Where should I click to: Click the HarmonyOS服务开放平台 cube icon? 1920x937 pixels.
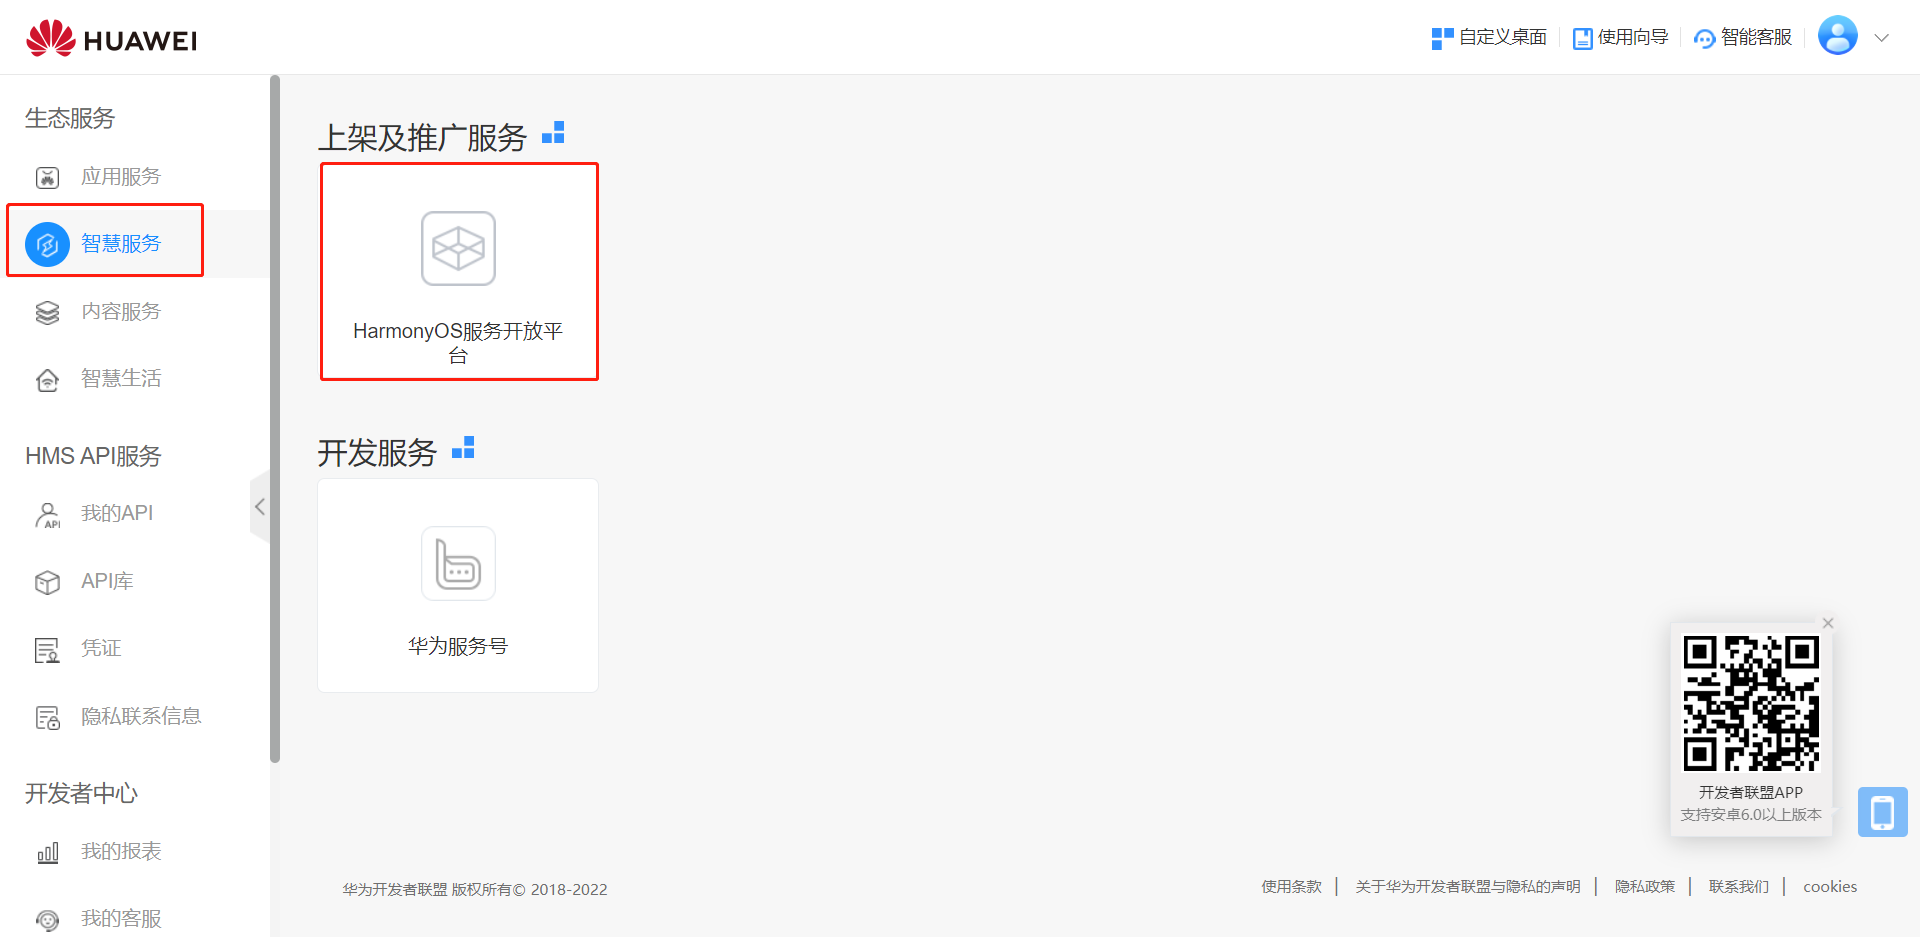(458, 248)
